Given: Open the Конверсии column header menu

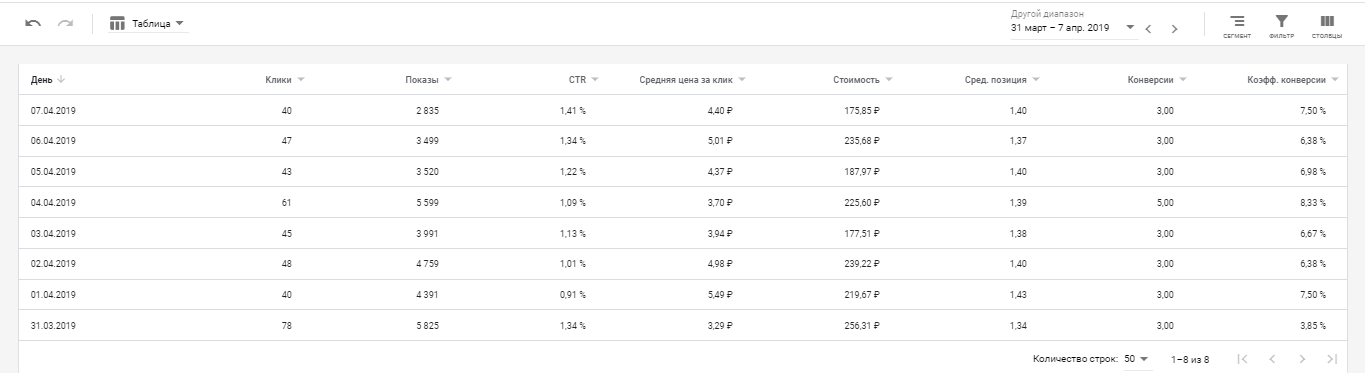Looking at the screenshot, I should pos(1157,79).
